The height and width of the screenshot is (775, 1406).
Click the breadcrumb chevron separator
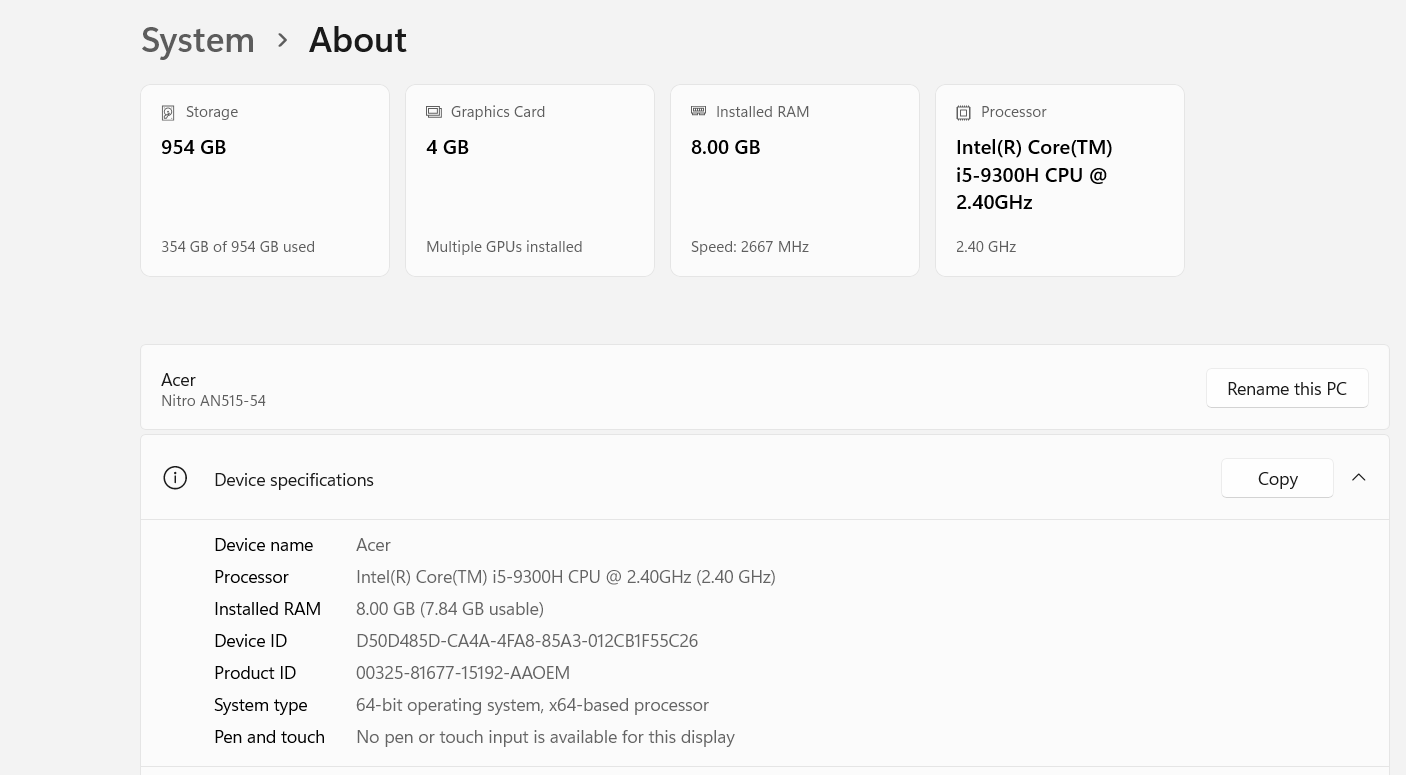(283, 40)
